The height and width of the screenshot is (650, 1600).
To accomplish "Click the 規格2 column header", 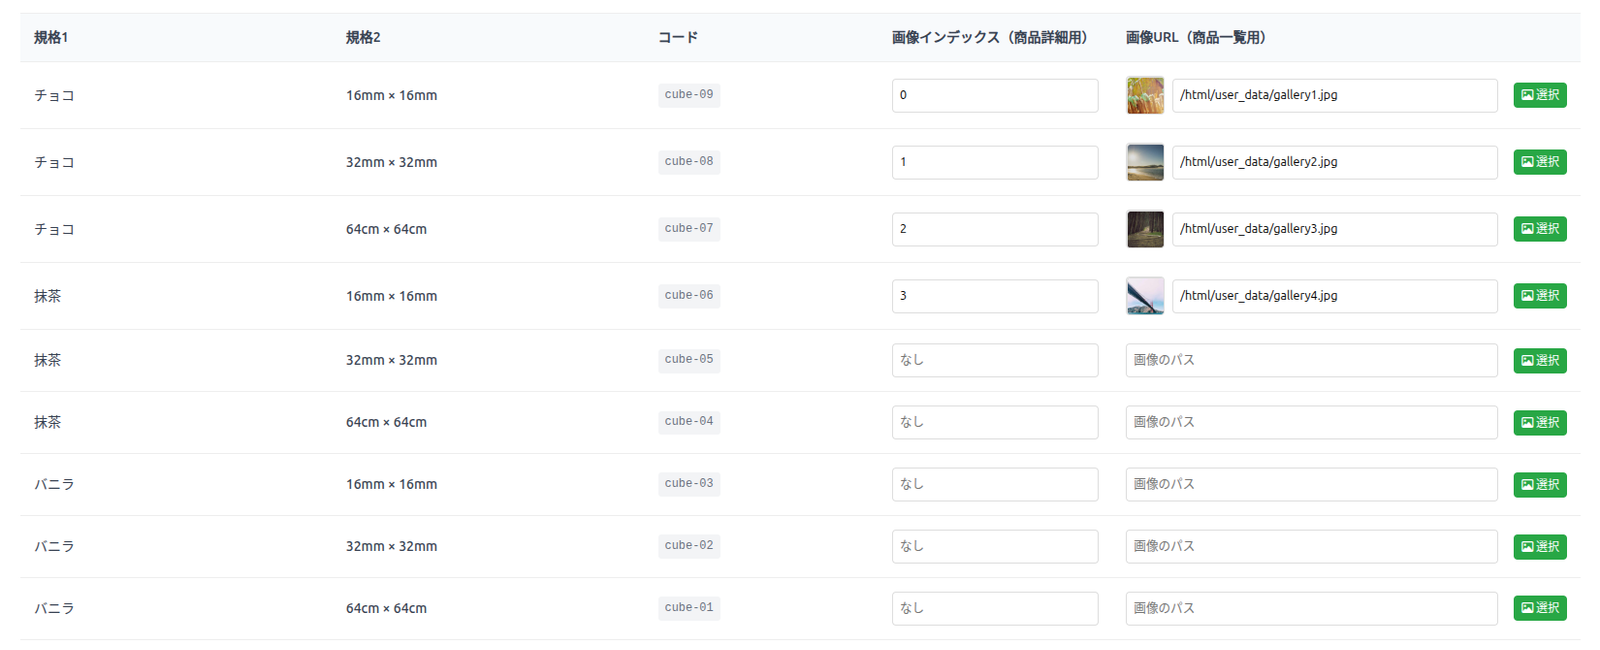I will pos(363,38).
